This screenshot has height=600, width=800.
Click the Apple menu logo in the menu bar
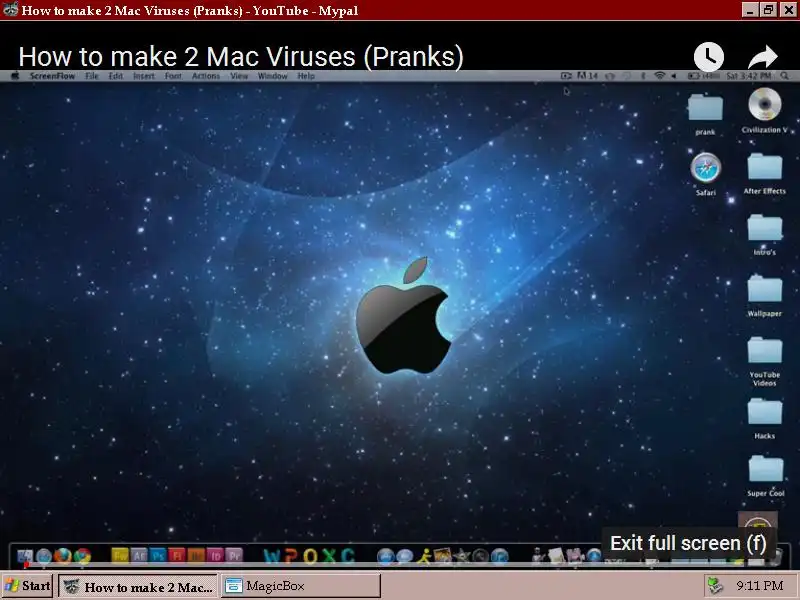pos(15,76)
